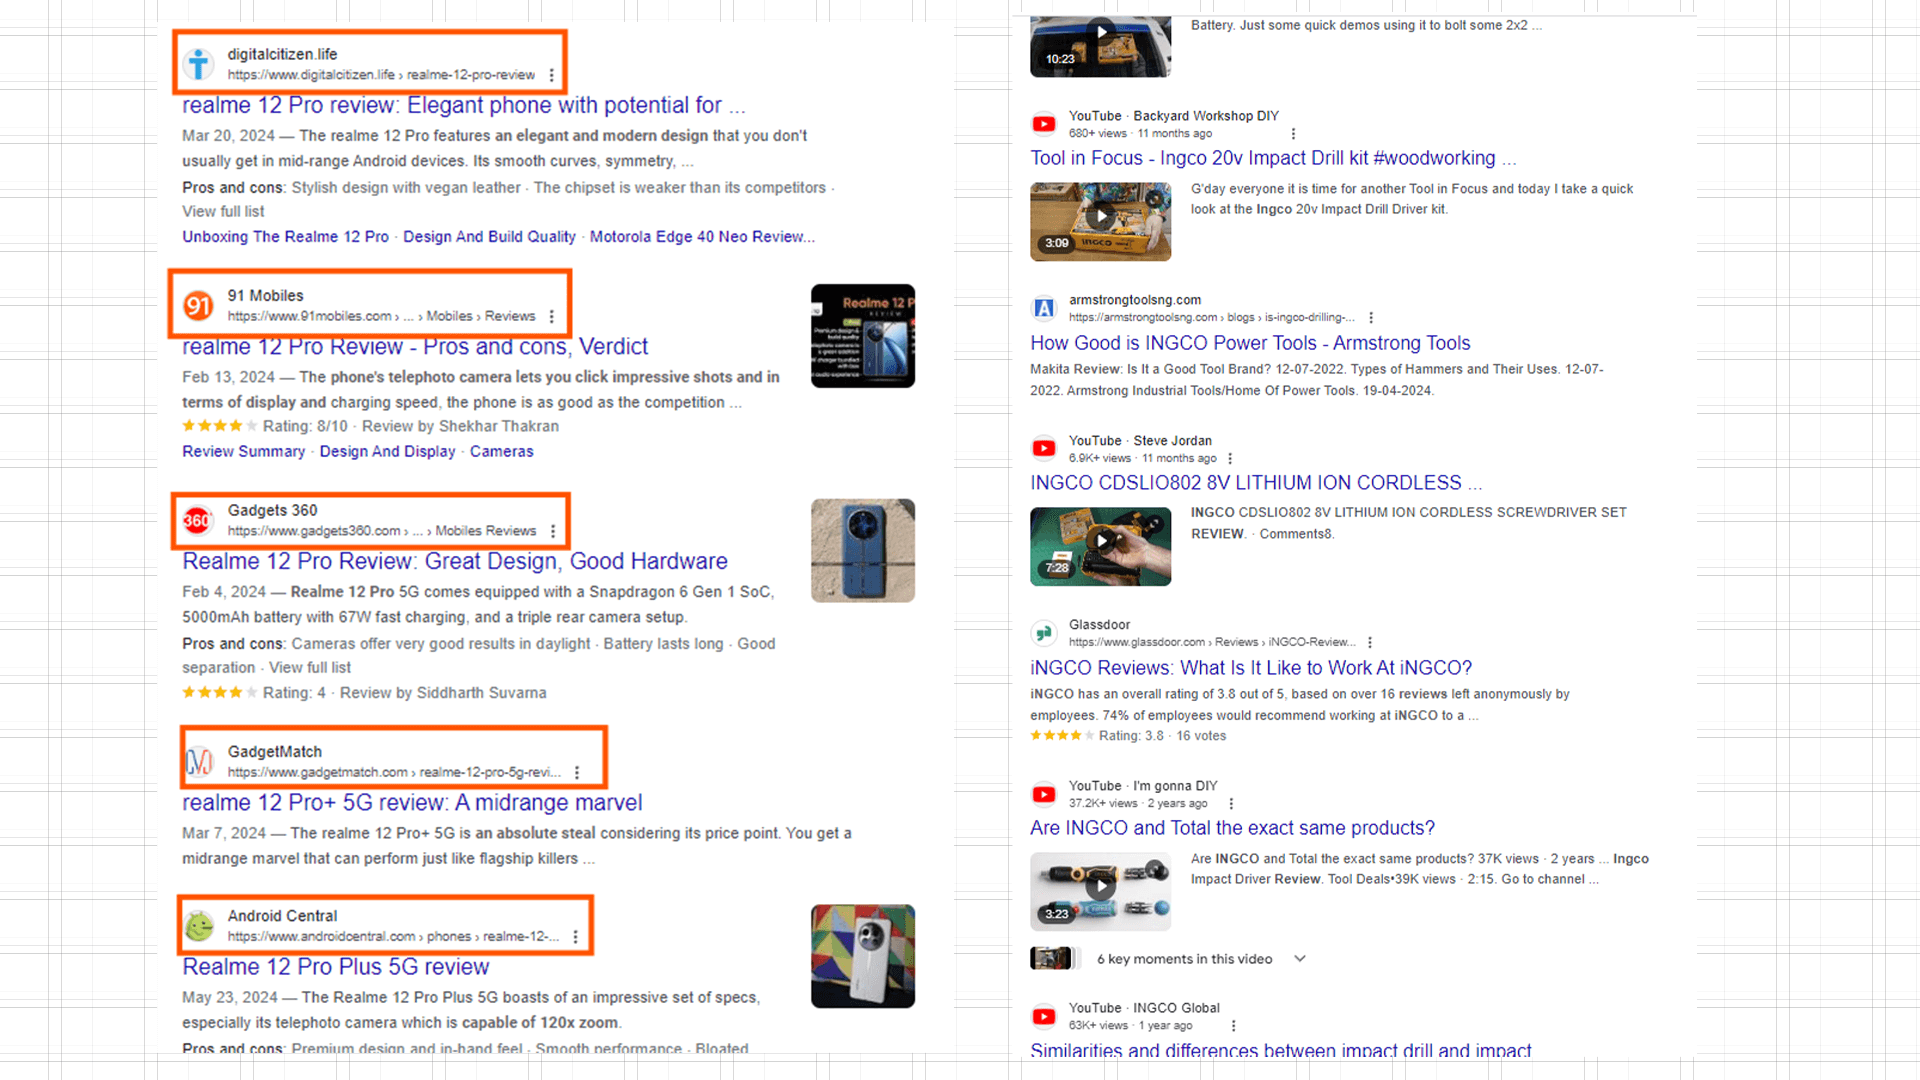The image size is (1920, 1080).
Task: Open How Good is INGCO Power Tools link
Action: click(1250, 343)
